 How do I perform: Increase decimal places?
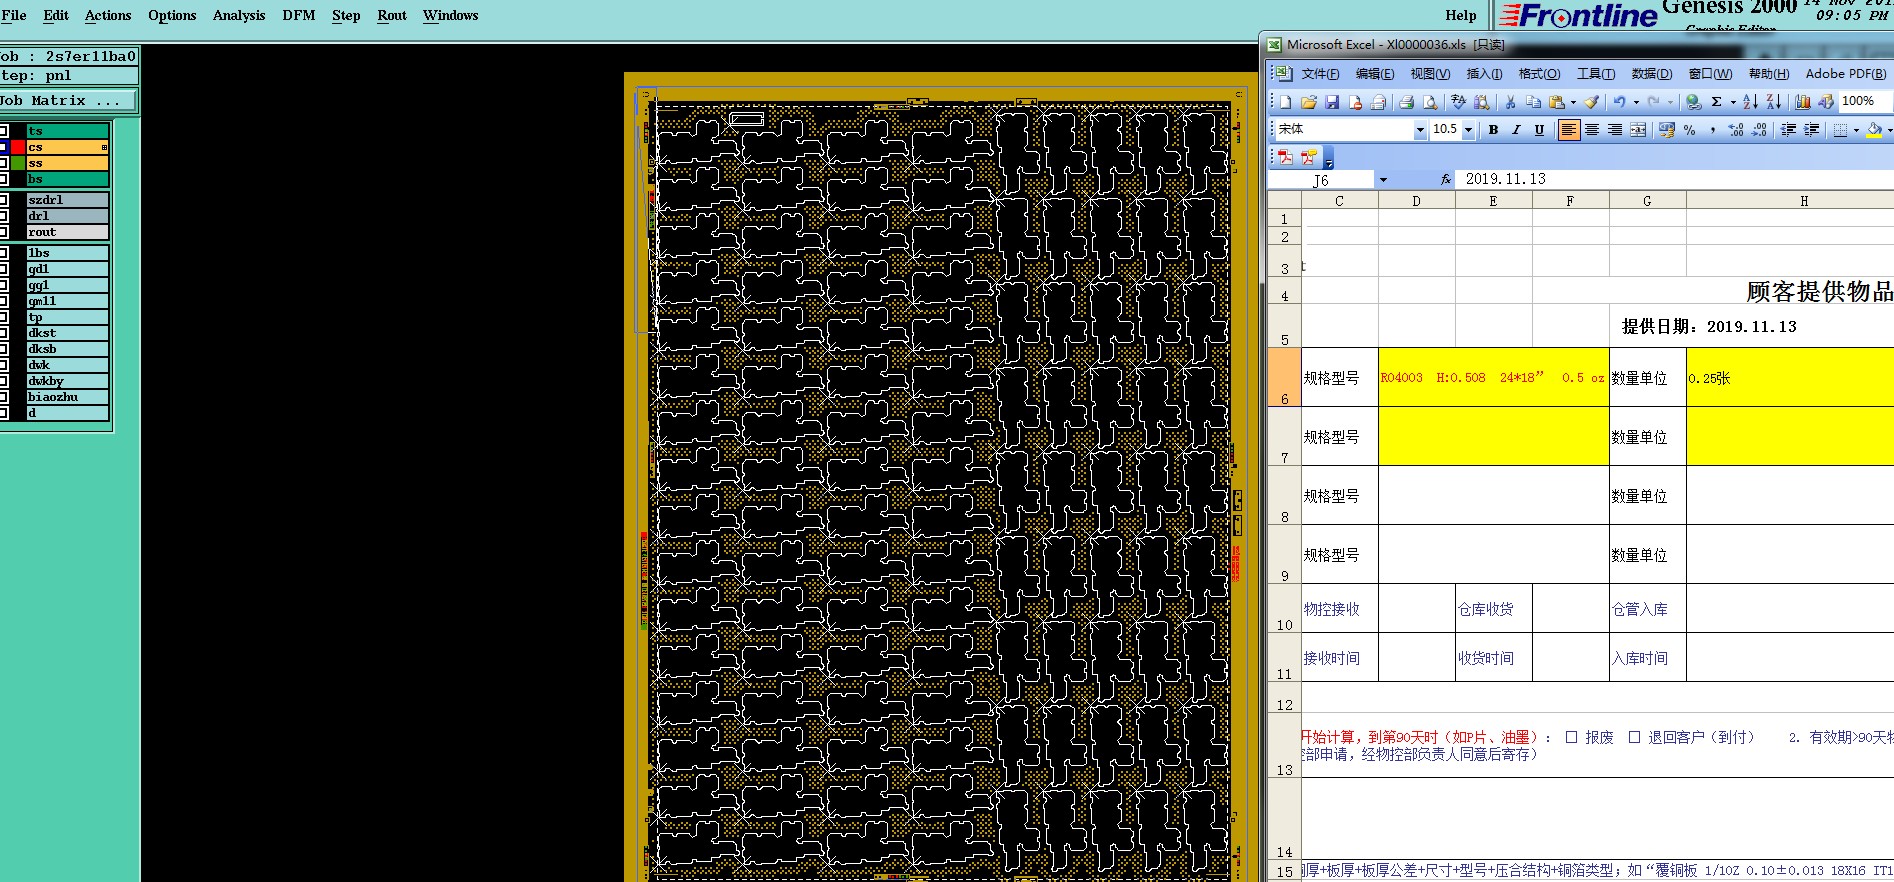[x=1736, y=130]
